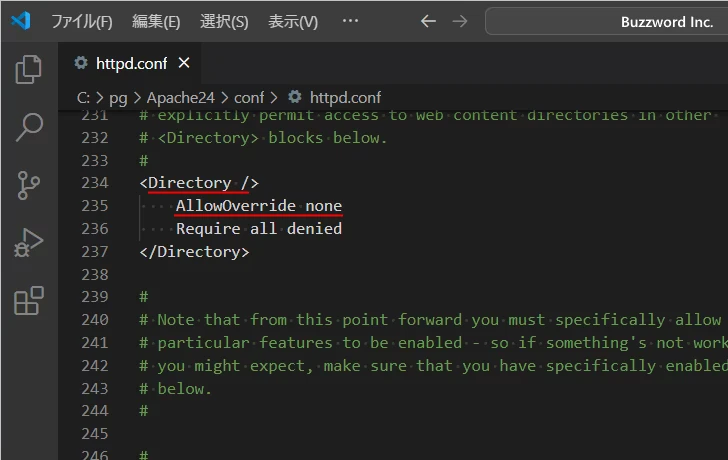Expand the conf breadcrumb folder
The height and width of the screenshot is (460, 728).
249,97
